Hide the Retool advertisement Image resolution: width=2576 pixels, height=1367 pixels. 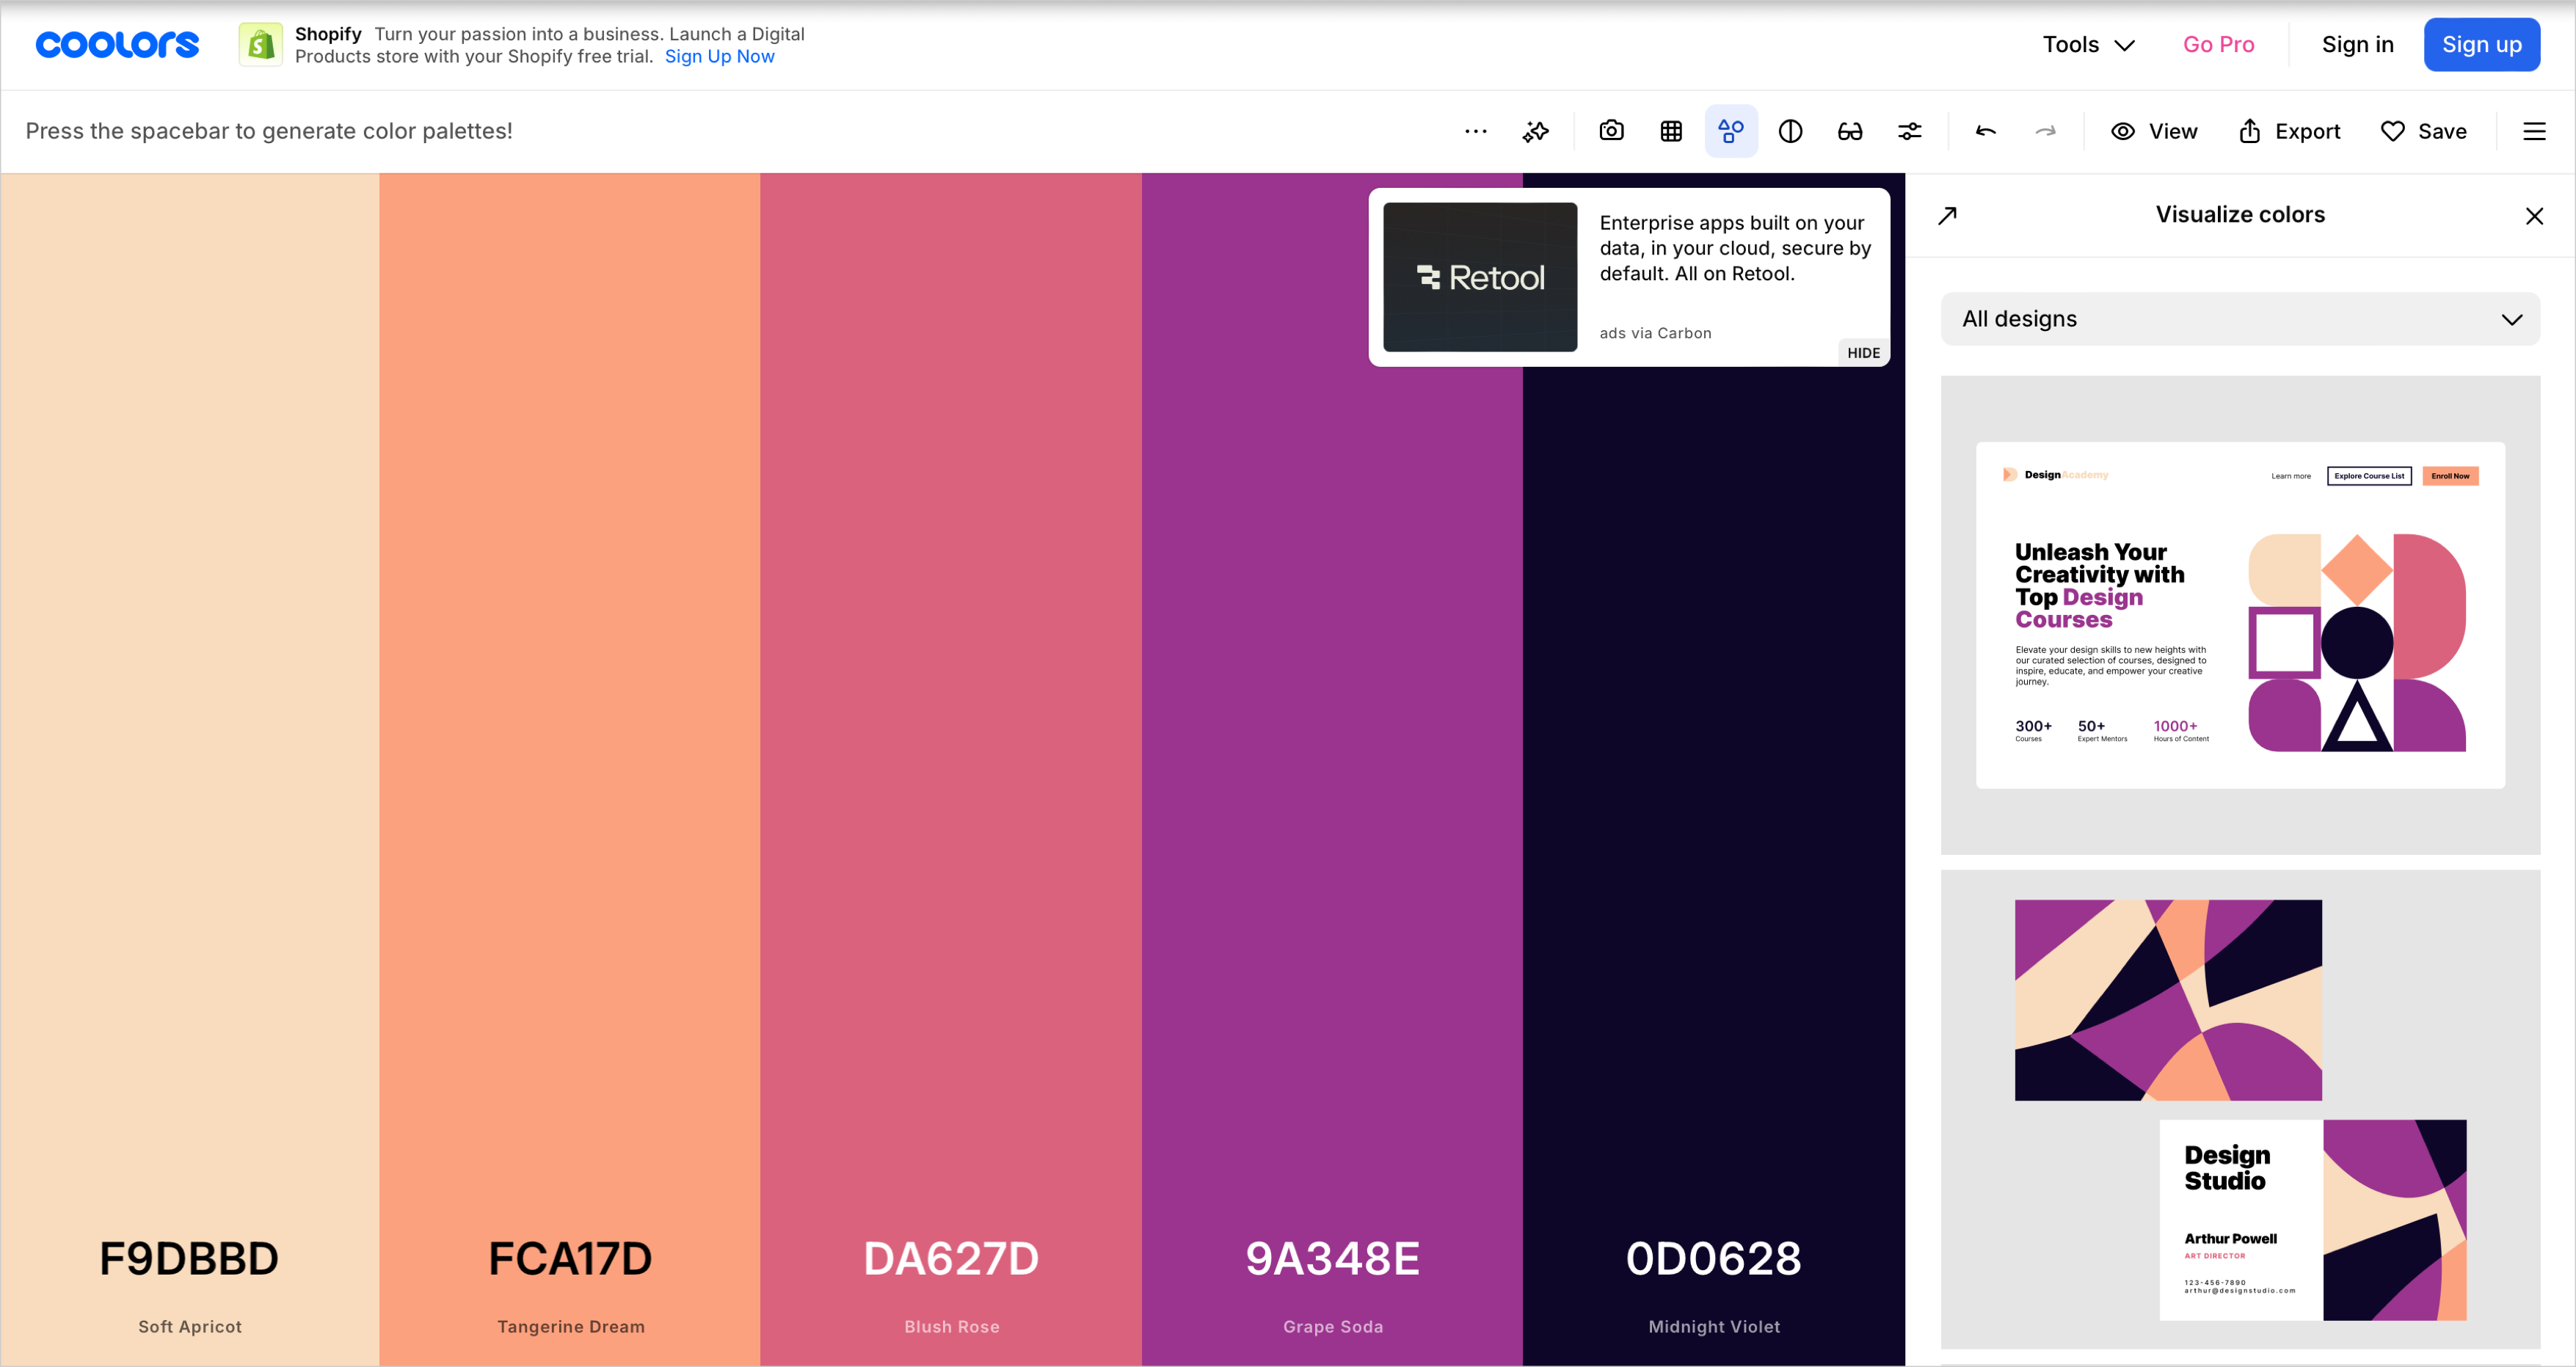pos(1861,352)
